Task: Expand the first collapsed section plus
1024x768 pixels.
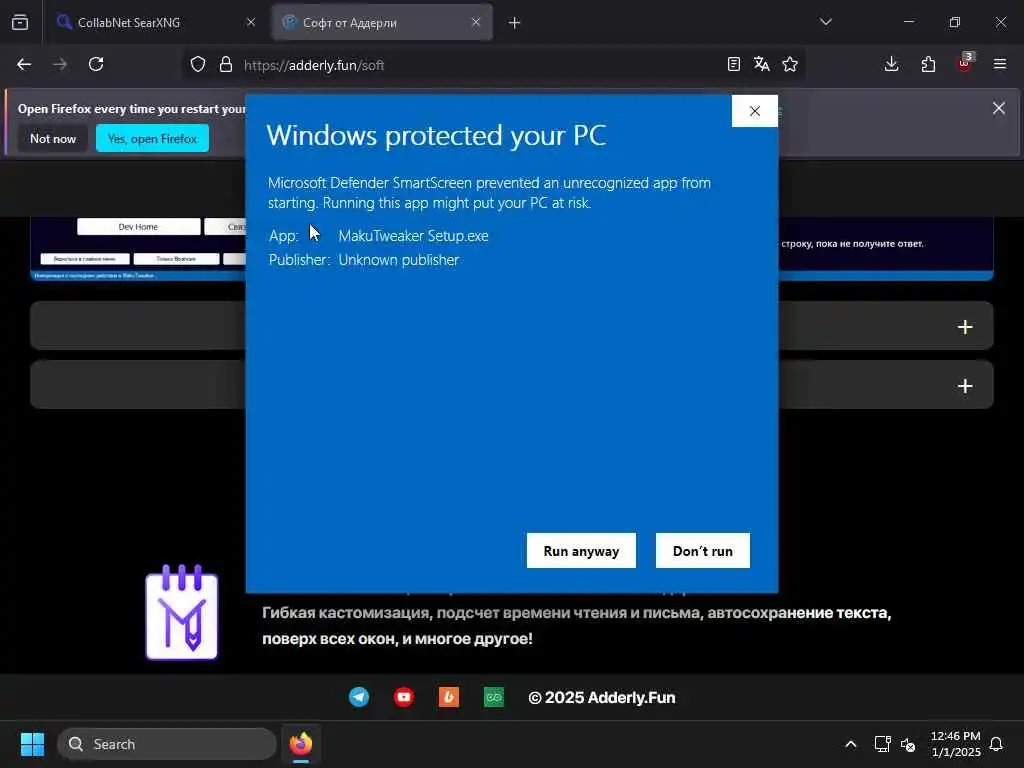Action: pyautogui.click(x=965, y=327)
